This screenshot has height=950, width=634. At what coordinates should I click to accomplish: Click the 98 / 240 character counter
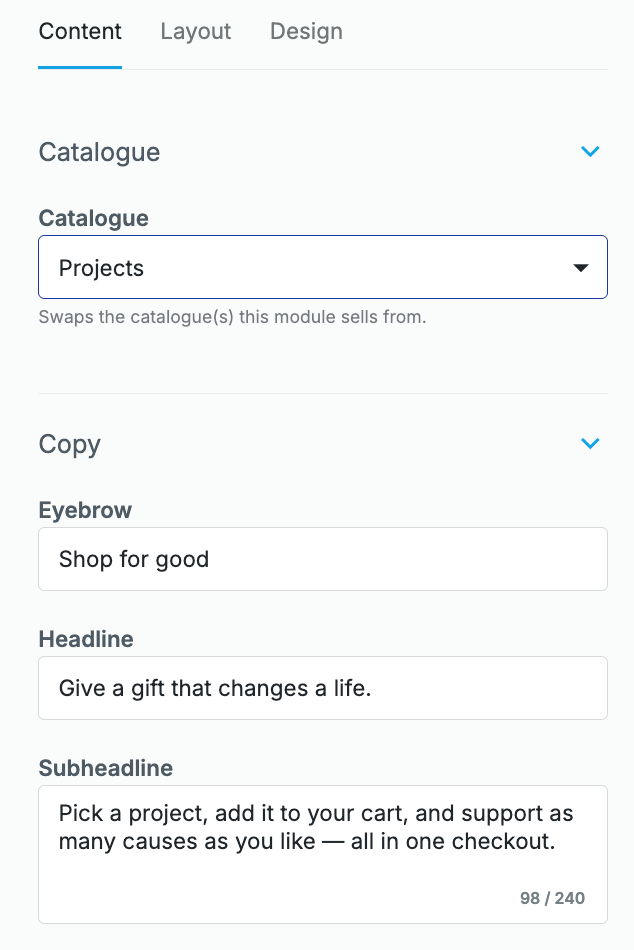click(x=552, y=898)
